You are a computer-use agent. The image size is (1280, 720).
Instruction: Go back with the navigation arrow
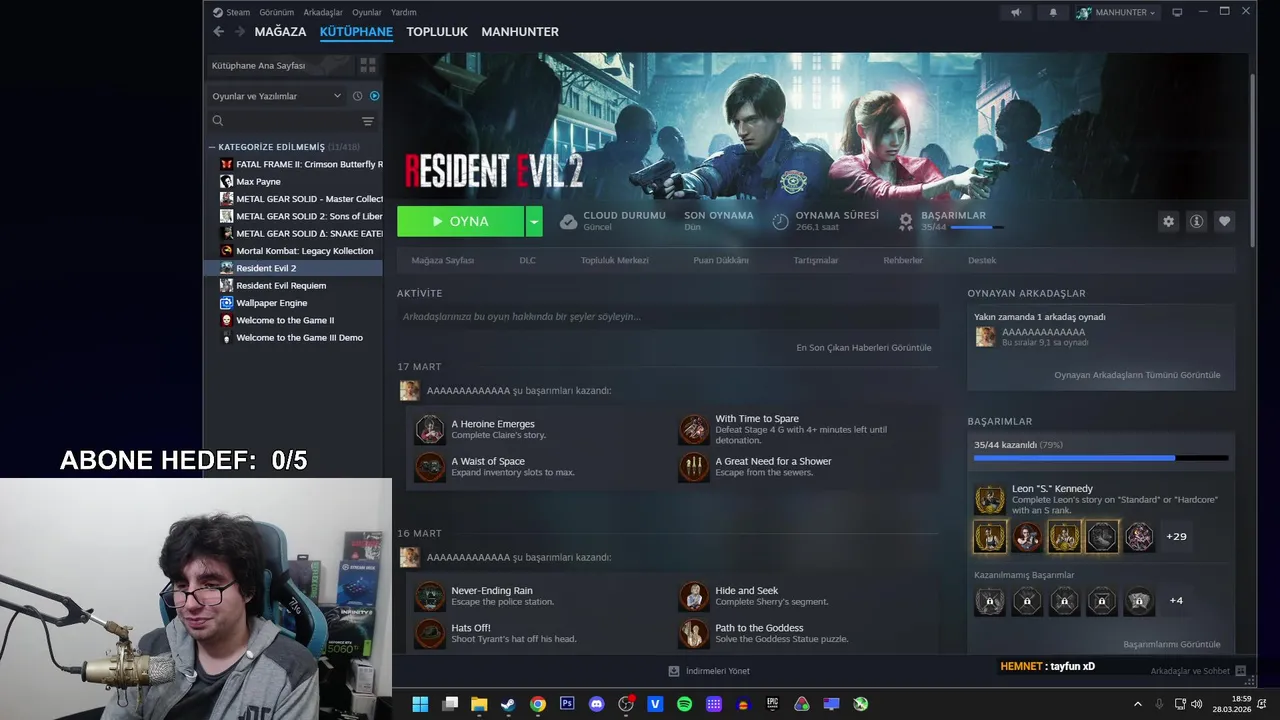(218, 32)
